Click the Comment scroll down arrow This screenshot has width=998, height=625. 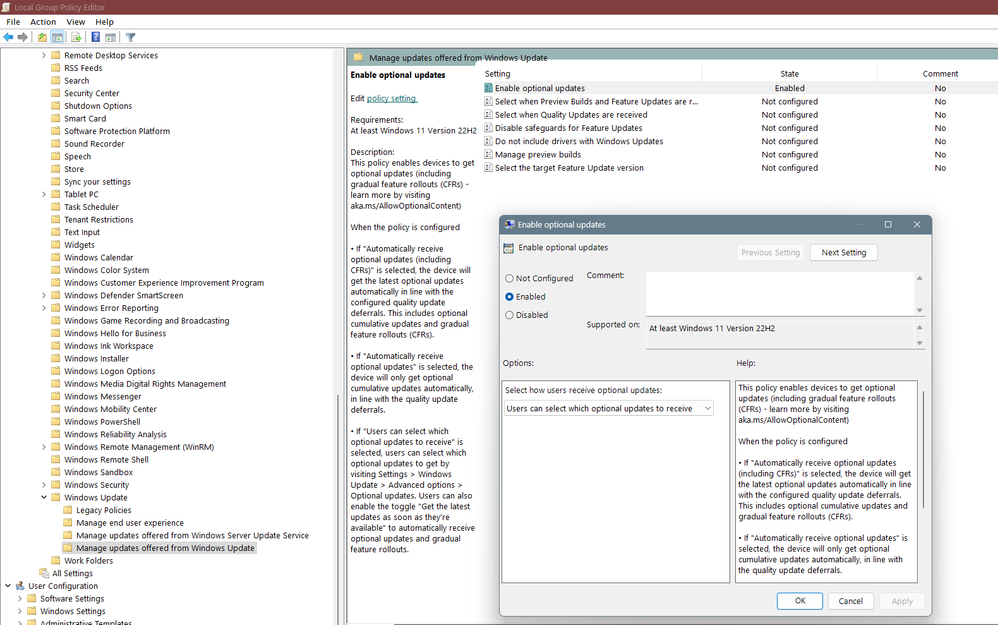point(919,310)
